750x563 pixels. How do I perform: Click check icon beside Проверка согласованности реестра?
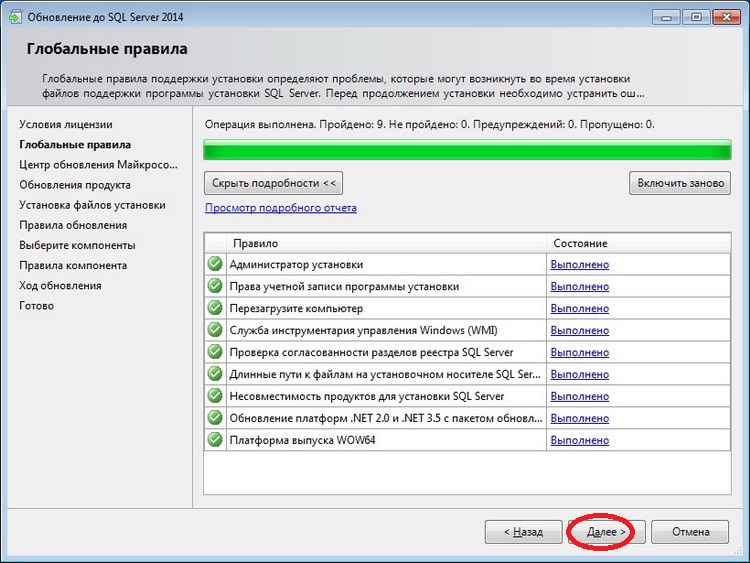tap(215, 352)
